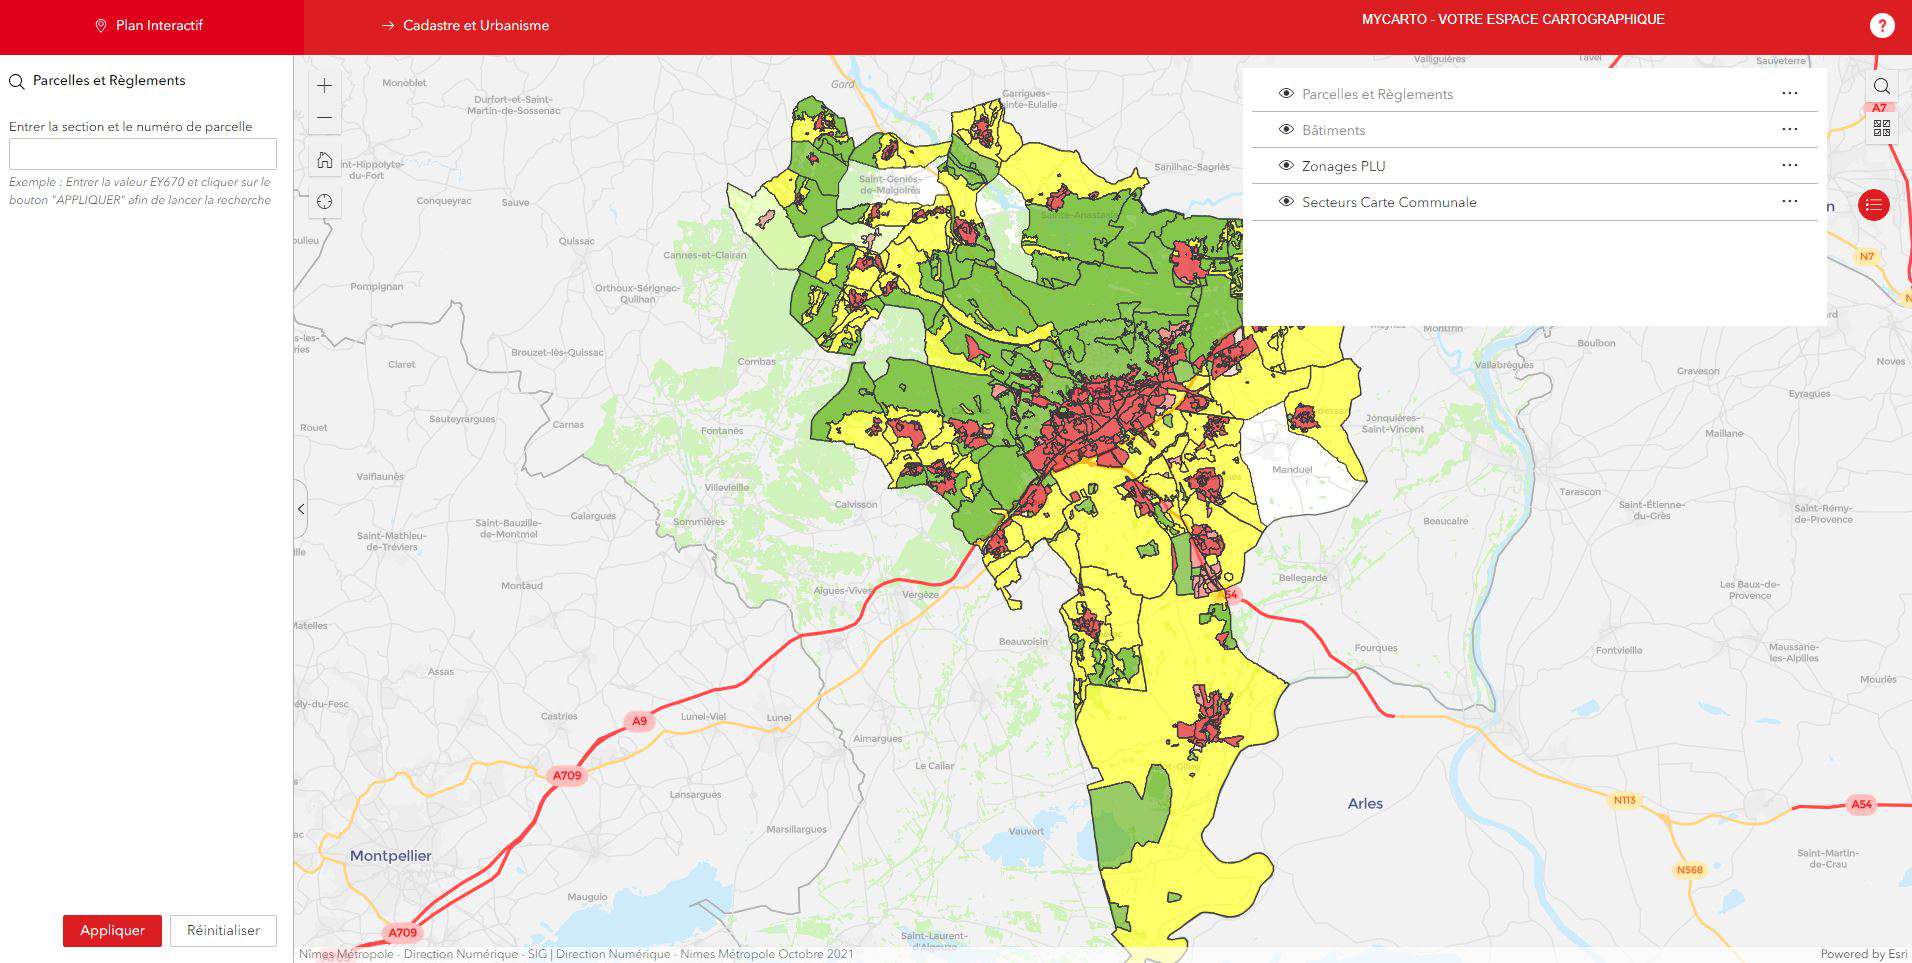
Task: Toggle visibility of Bâtiments layer
Action: 1287,130
